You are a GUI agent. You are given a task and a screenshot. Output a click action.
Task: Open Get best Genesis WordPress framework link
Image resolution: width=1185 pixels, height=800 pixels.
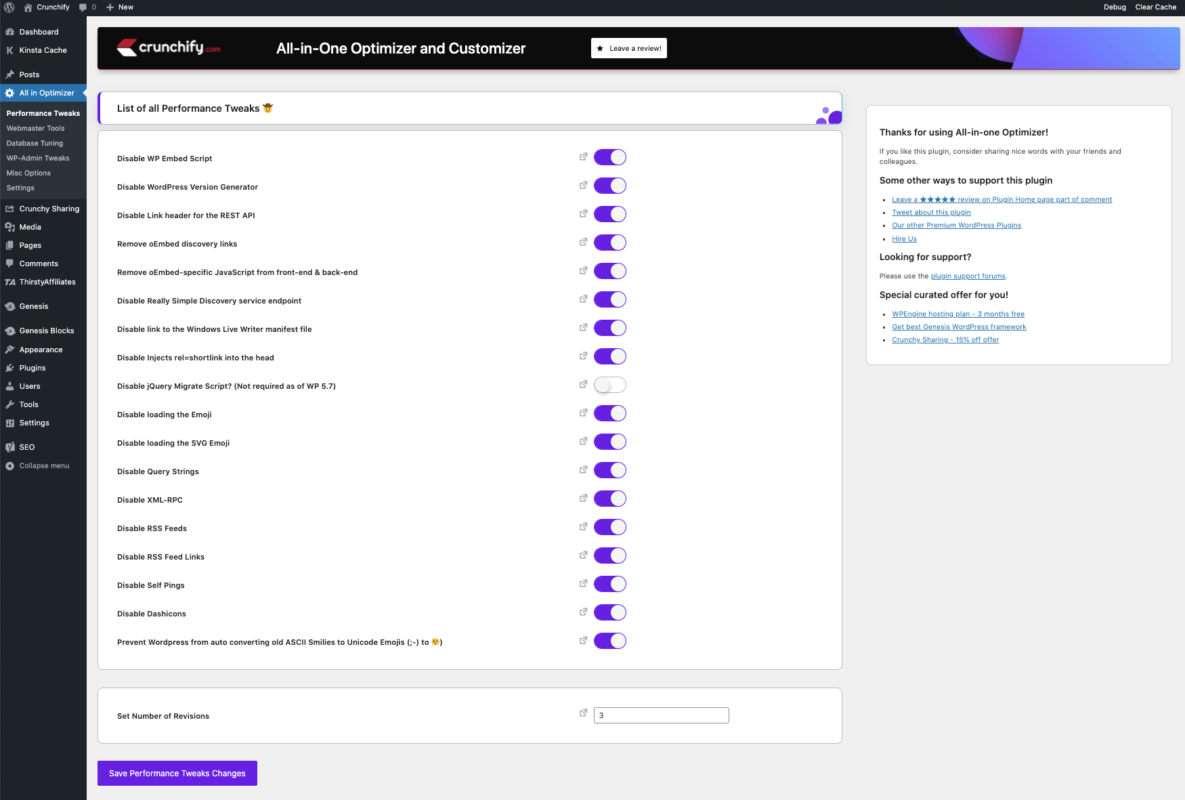tap(958, 327)
